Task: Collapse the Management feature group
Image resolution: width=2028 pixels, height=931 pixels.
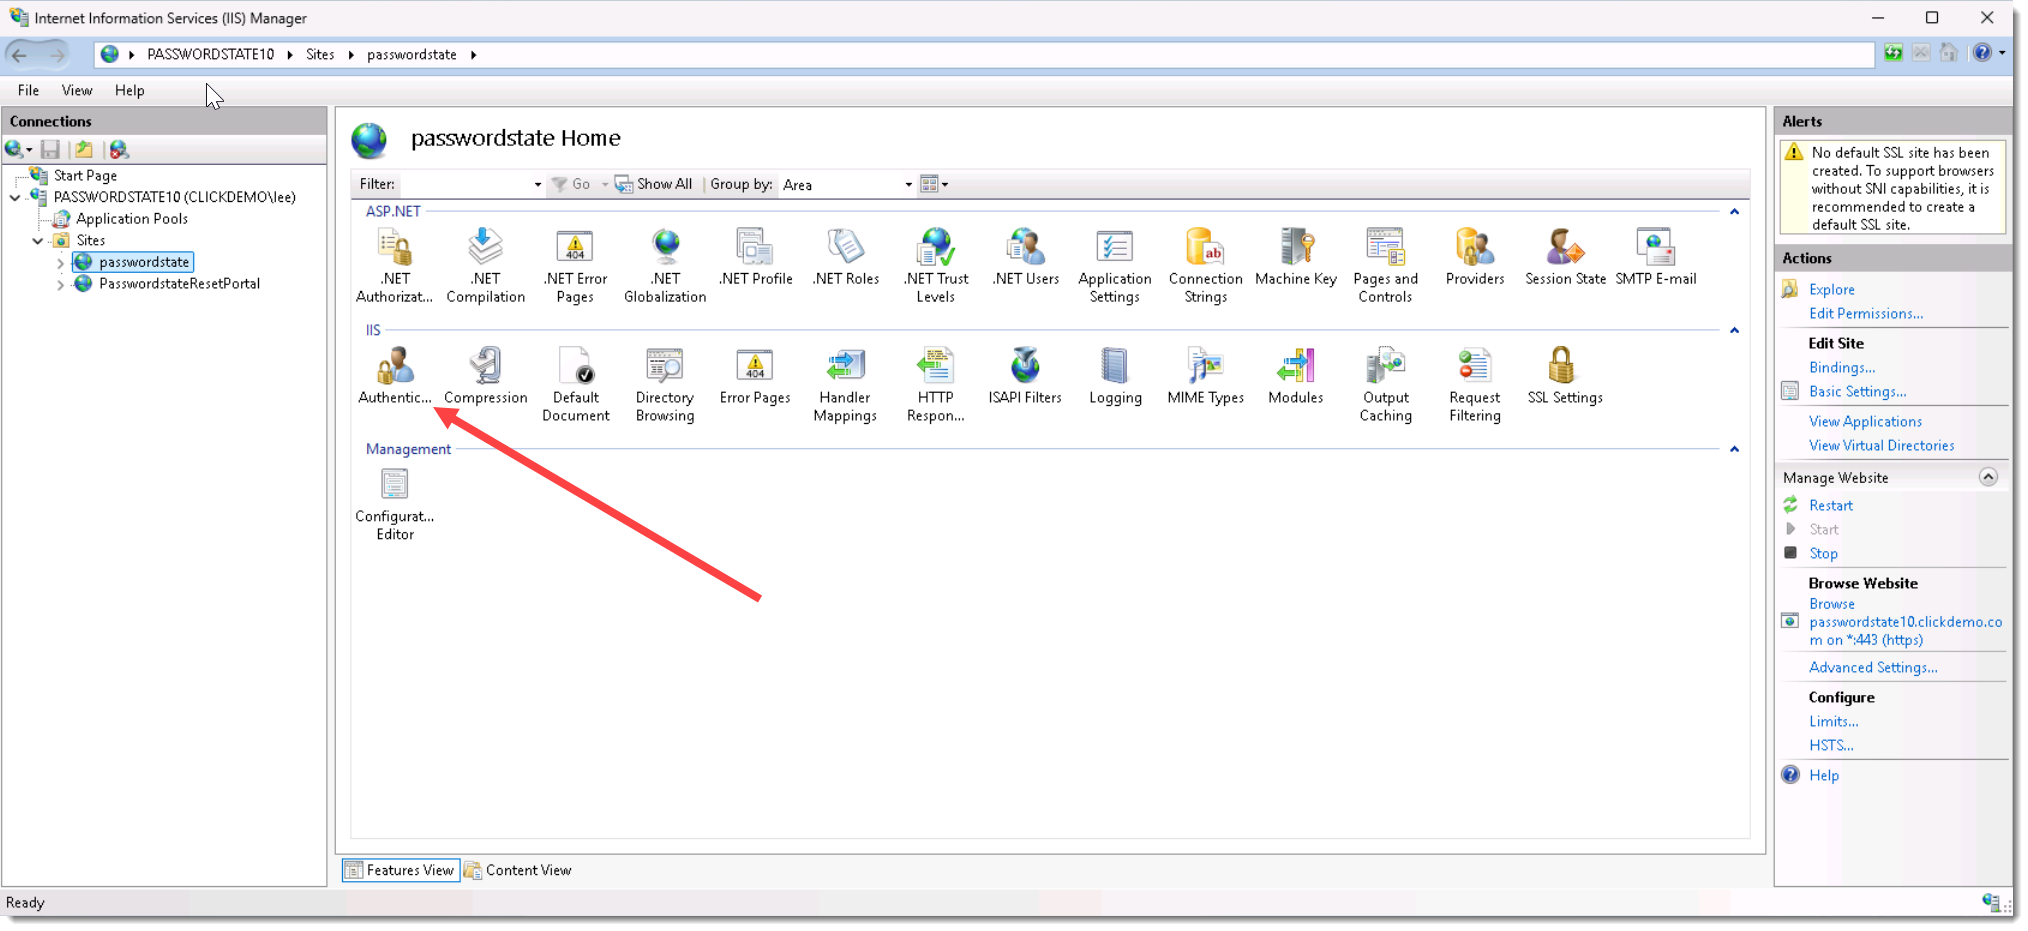Action: 1734,450
